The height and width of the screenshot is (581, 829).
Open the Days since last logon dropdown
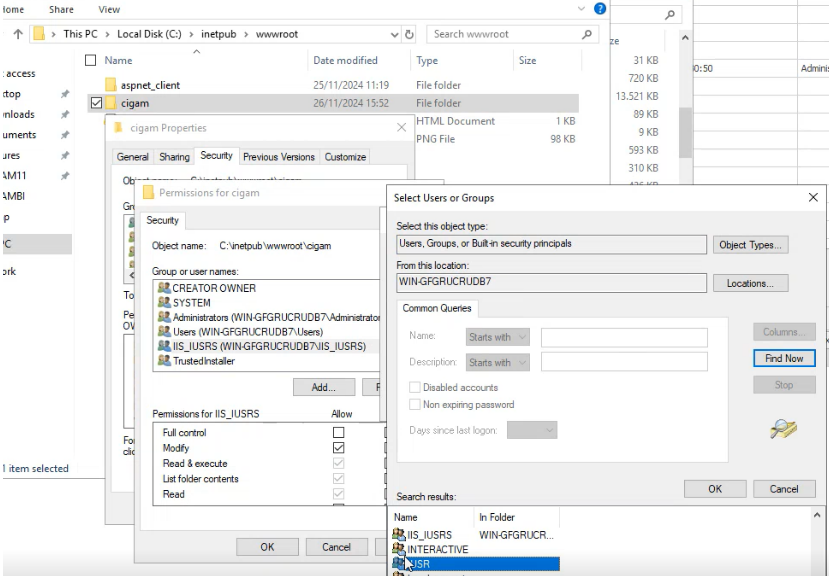coord(532,430)
